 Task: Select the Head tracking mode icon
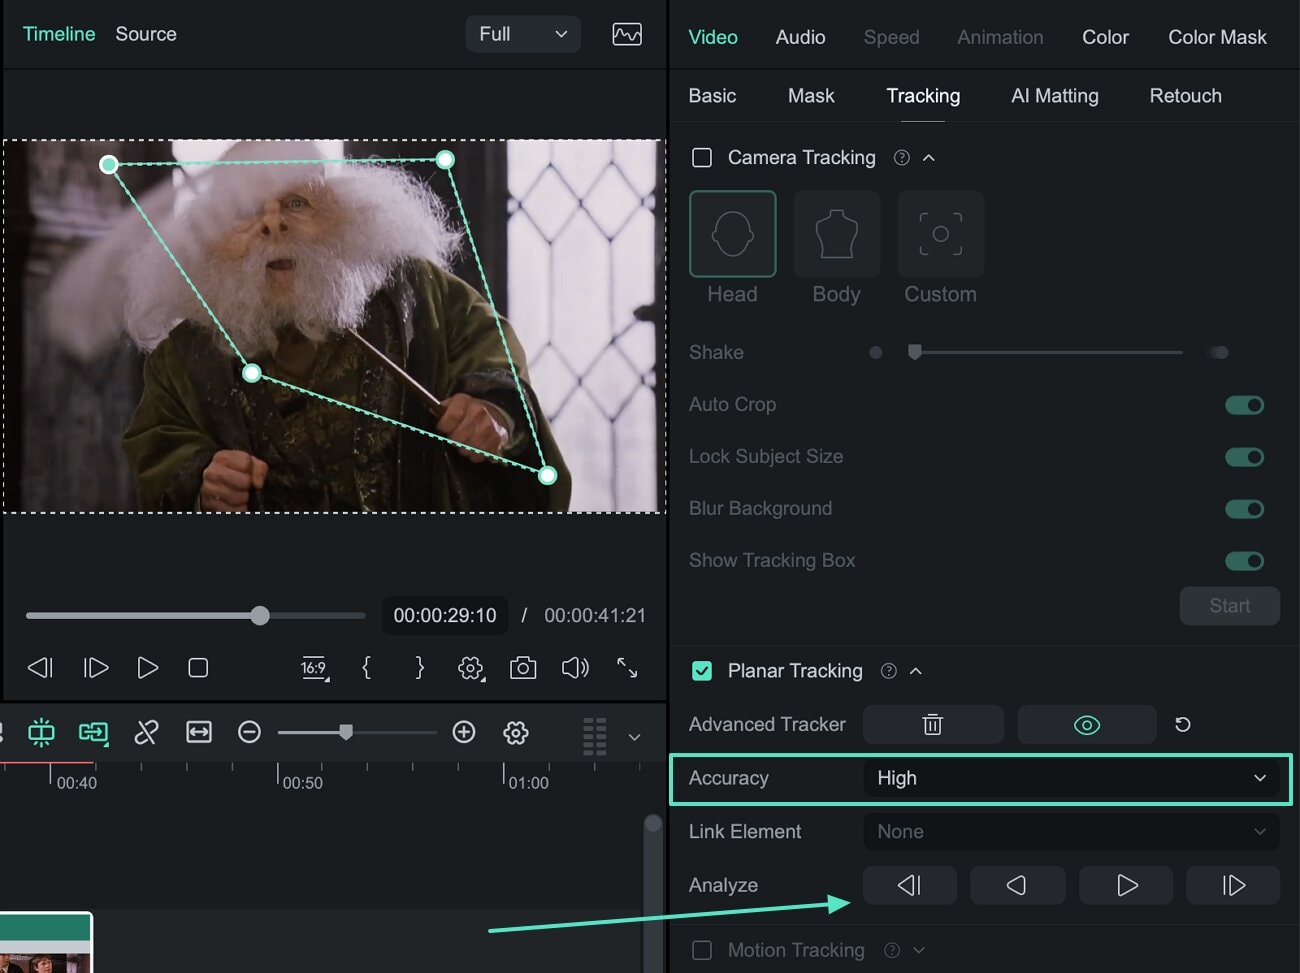[732, 234]
